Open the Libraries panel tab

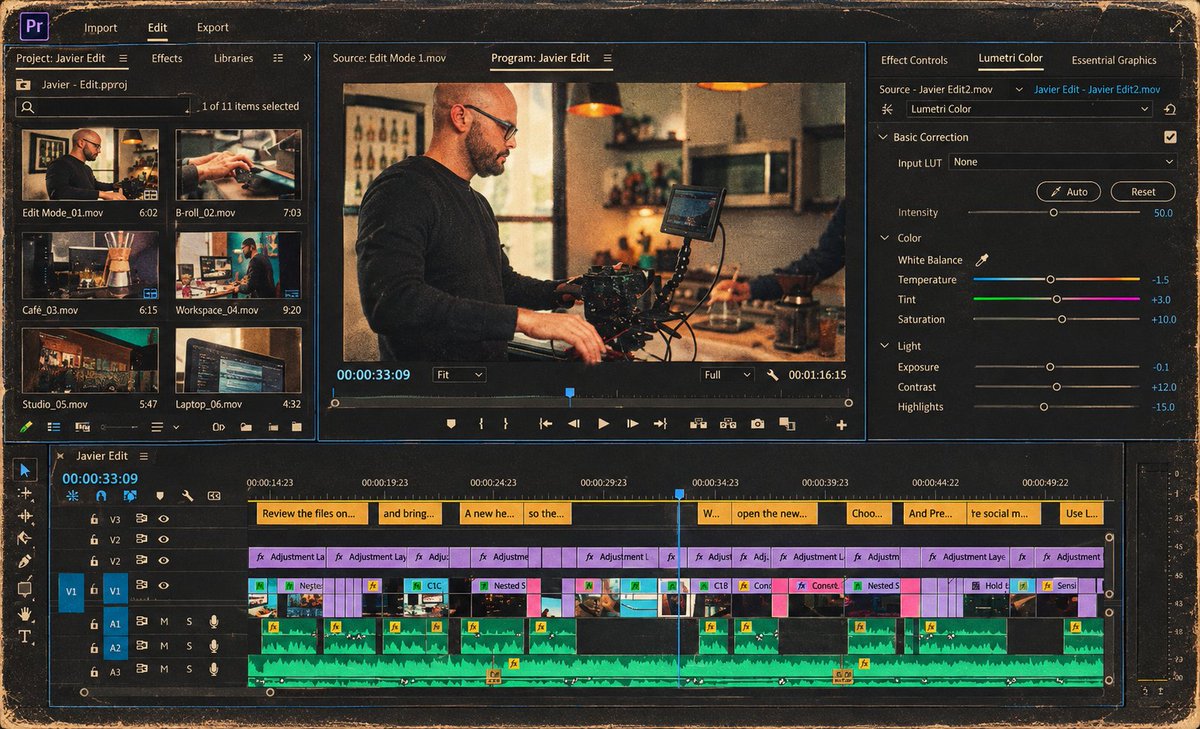(x=233, y=58)
